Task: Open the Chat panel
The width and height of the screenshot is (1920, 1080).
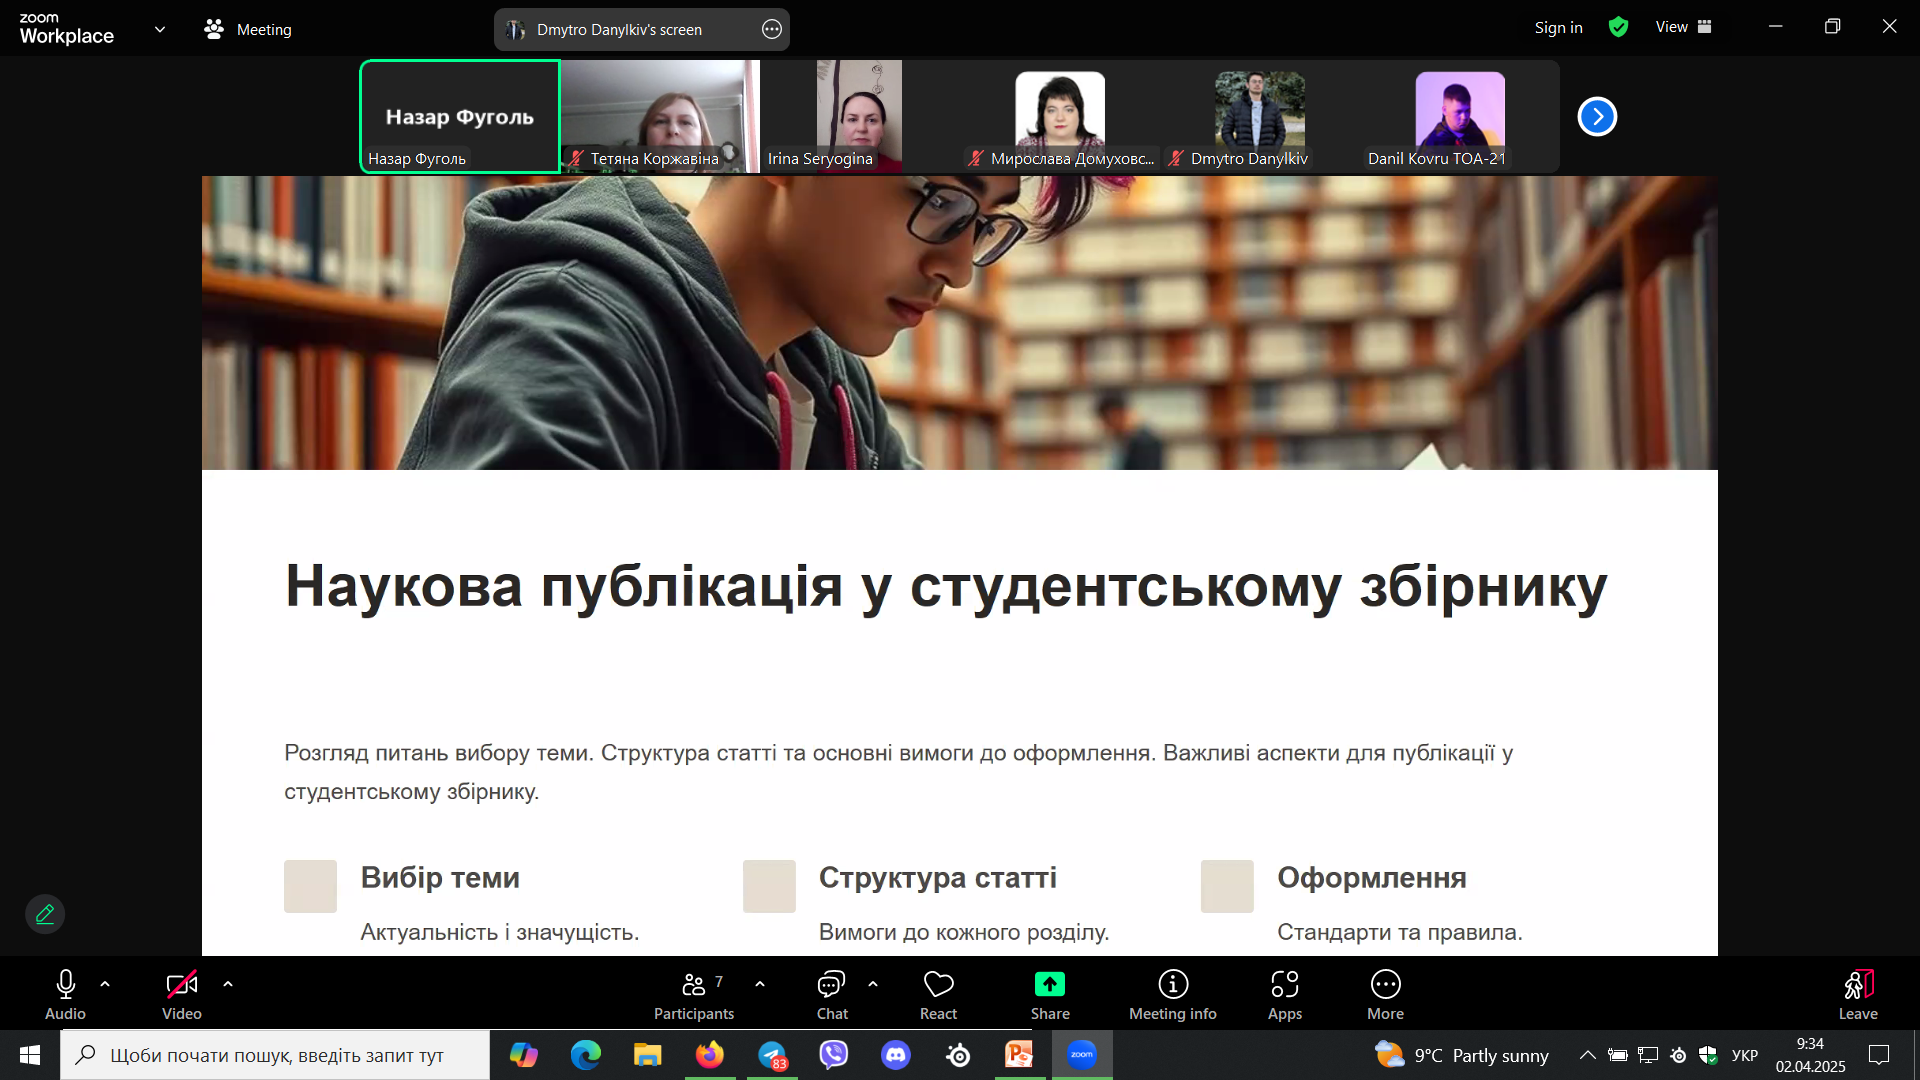Action: 831,995
